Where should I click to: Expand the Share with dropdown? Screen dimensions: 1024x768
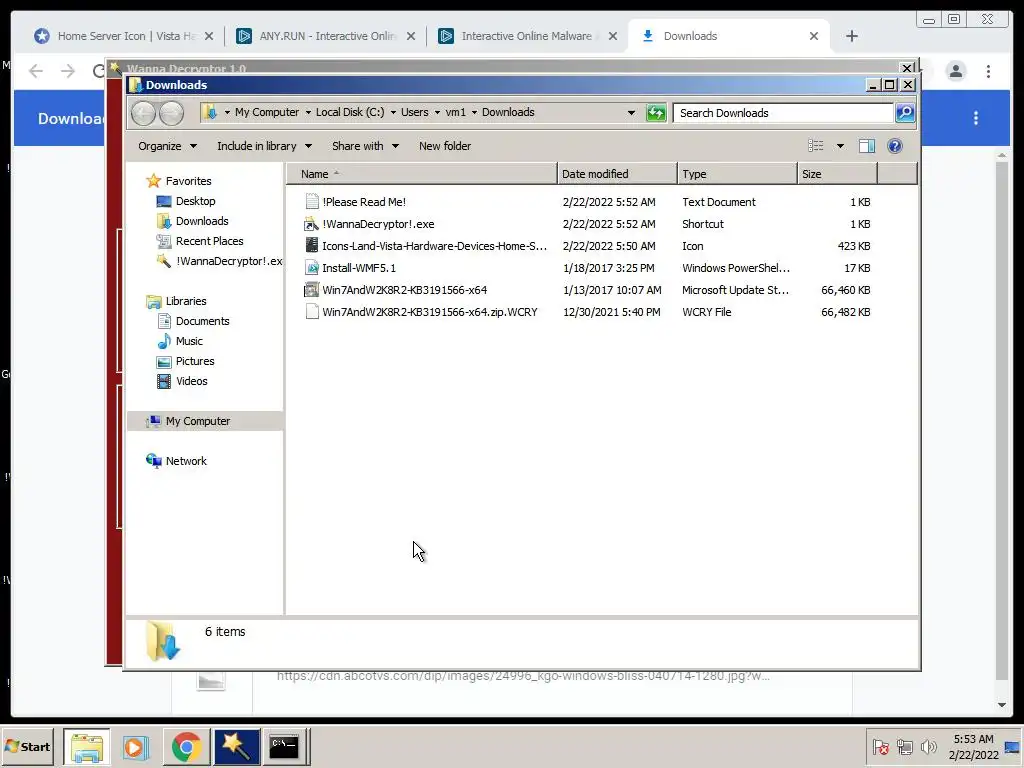tap(365, 146)
